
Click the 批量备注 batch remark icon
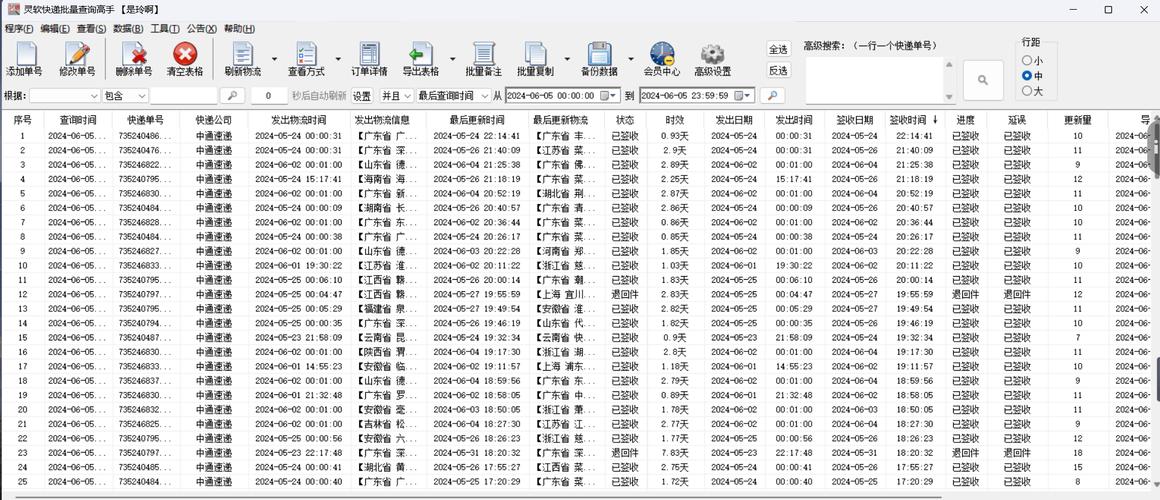(x=483, y=59)
